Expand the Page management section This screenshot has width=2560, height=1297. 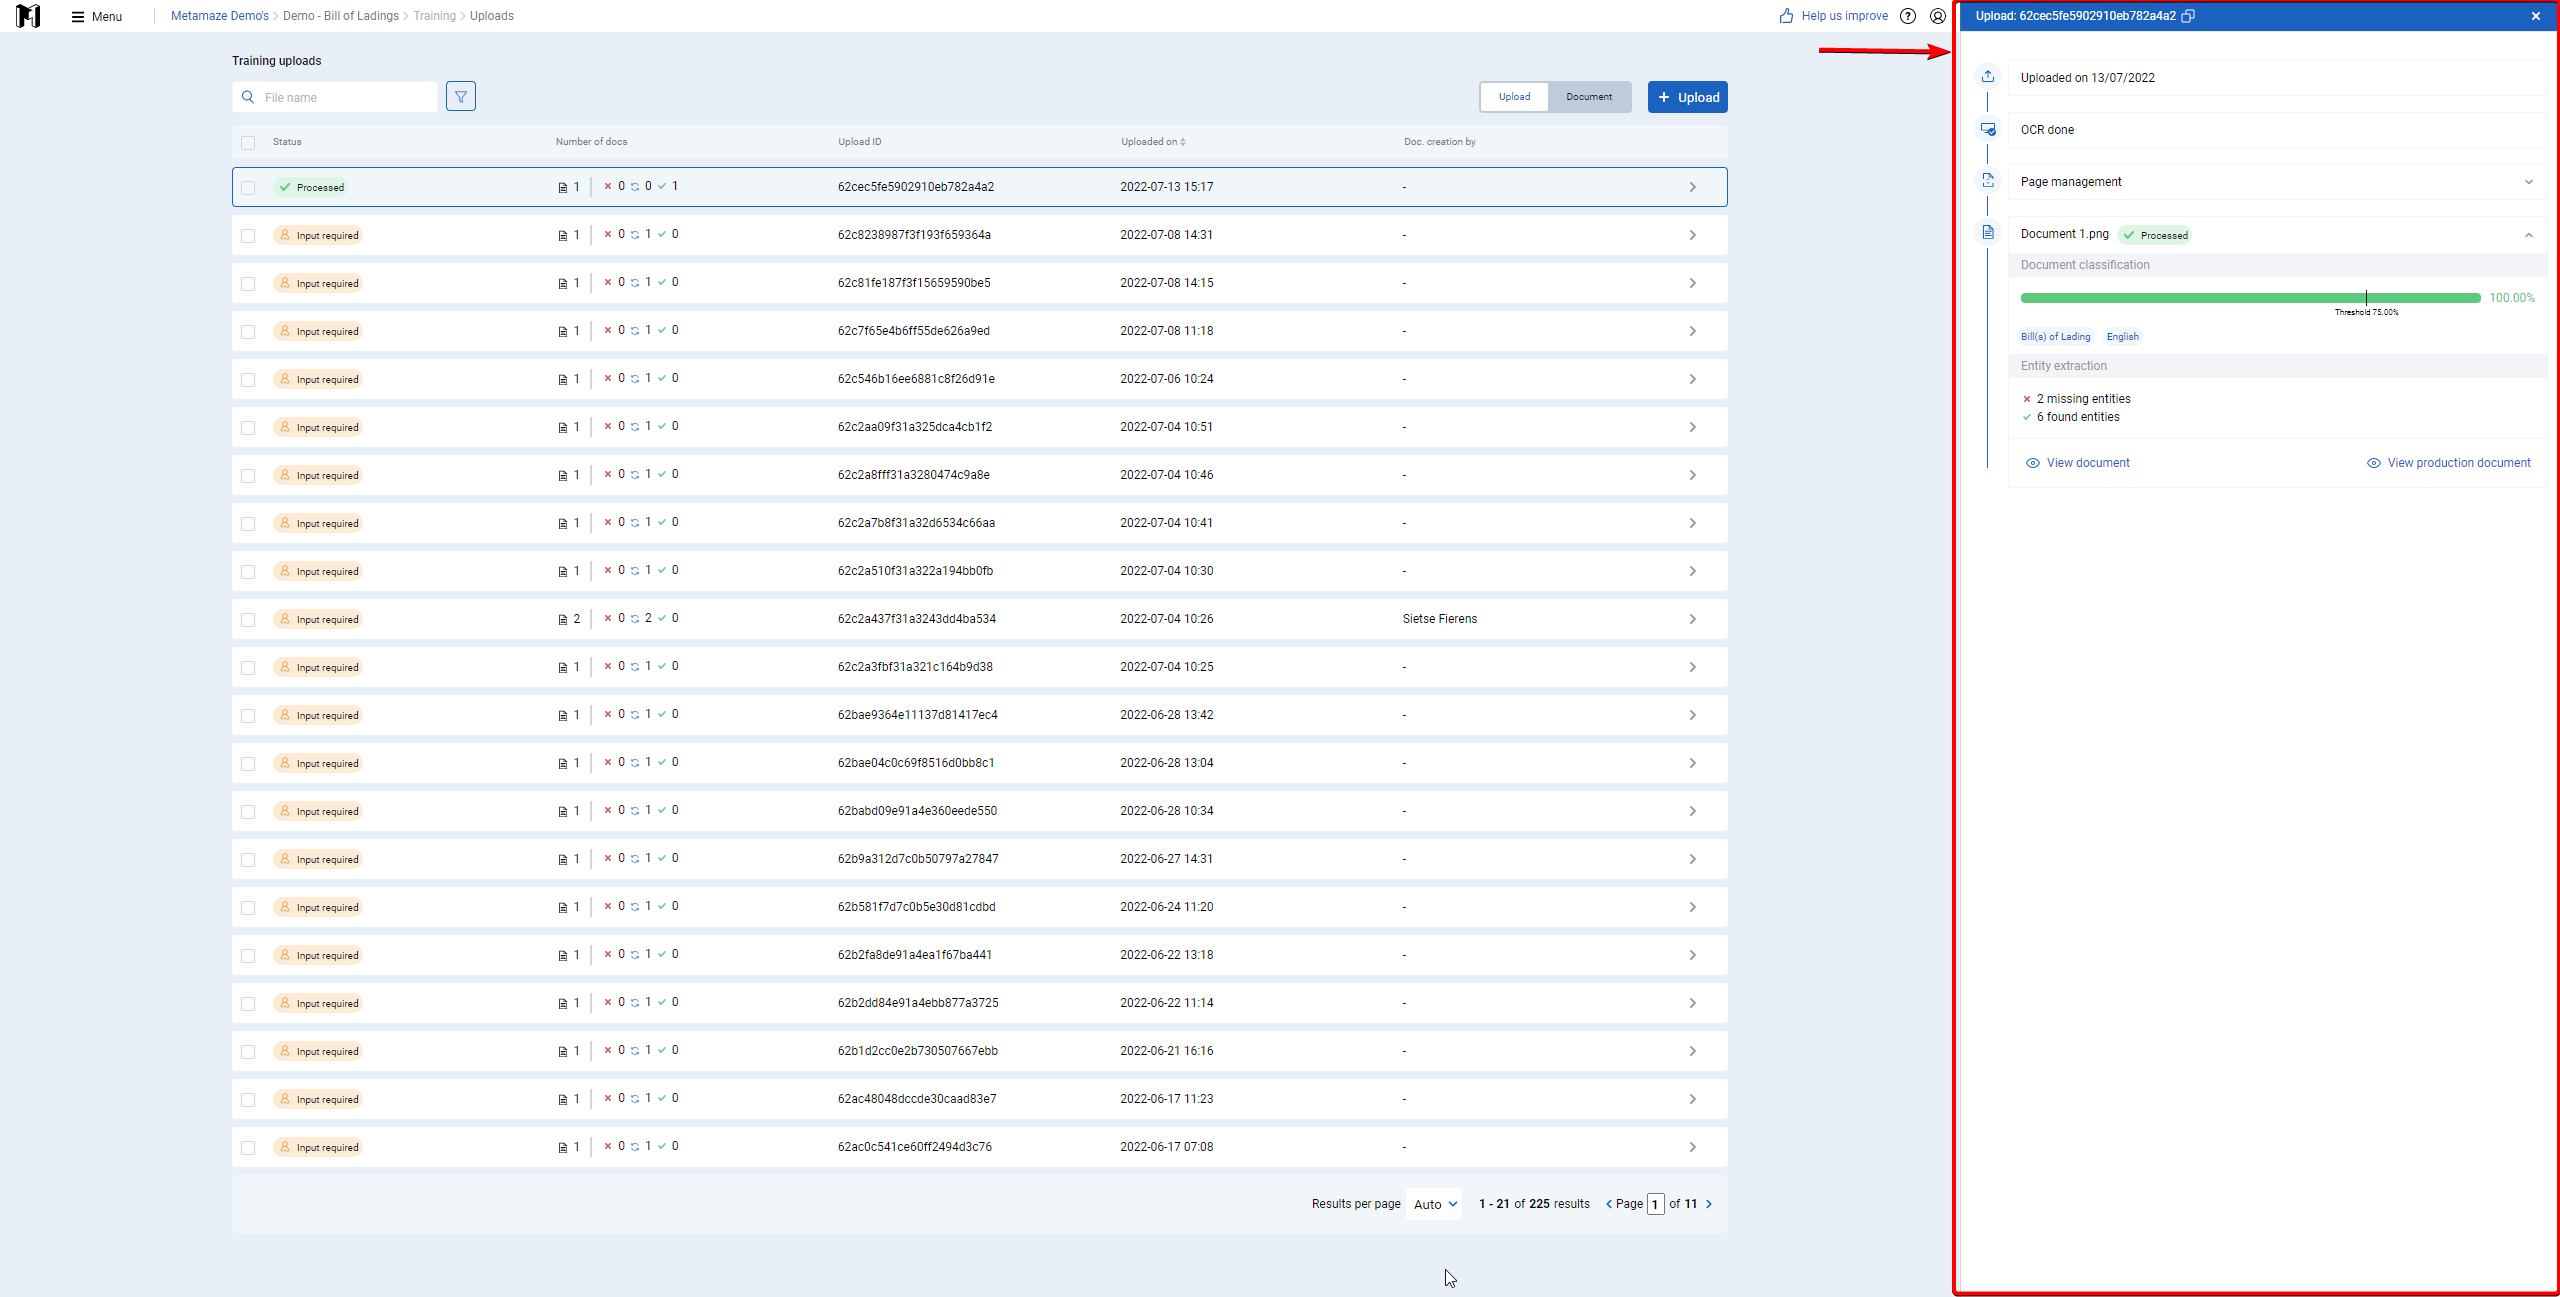coord(2529,182)
